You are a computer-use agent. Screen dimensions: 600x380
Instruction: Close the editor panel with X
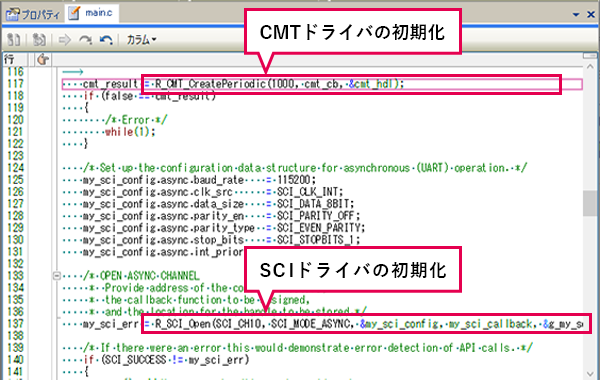(591, 15)
